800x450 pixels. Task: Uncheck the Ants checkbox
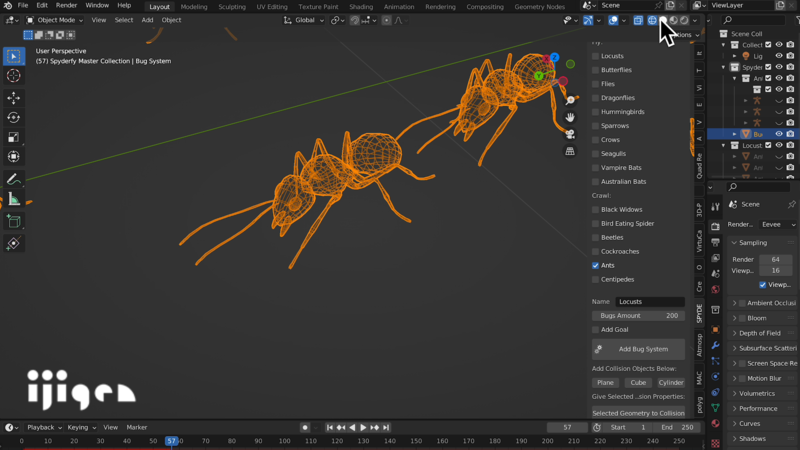595,265
